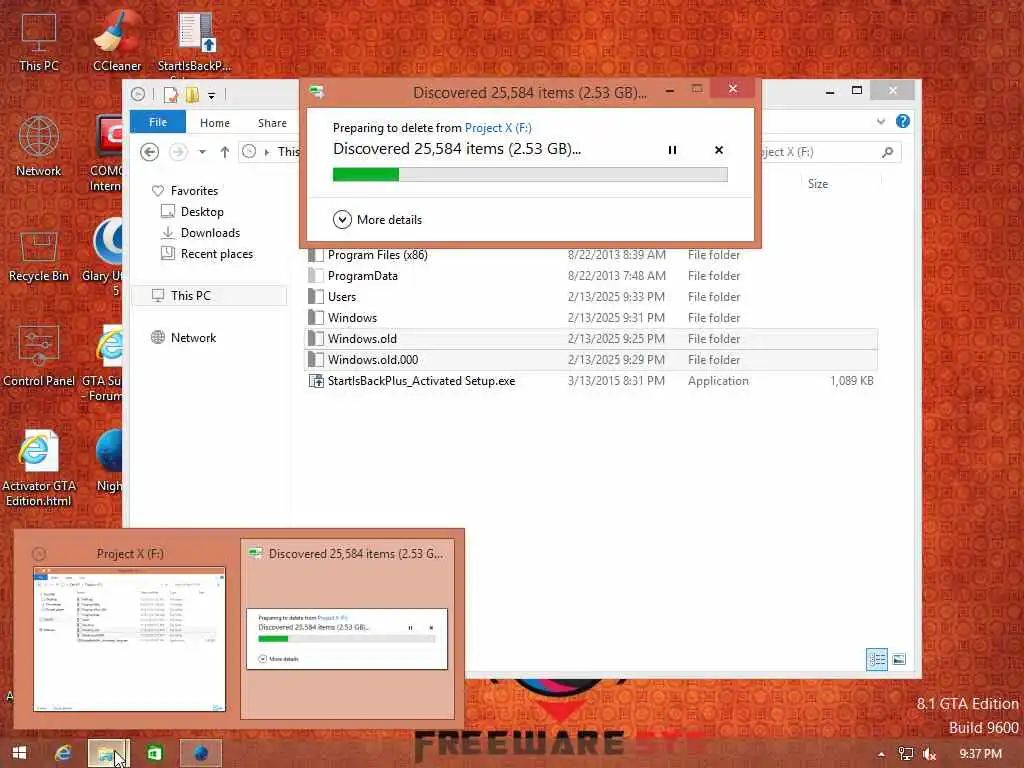This screenshot has width=1024, height=768.
Task: Click network tray icon
Action: 906,754
